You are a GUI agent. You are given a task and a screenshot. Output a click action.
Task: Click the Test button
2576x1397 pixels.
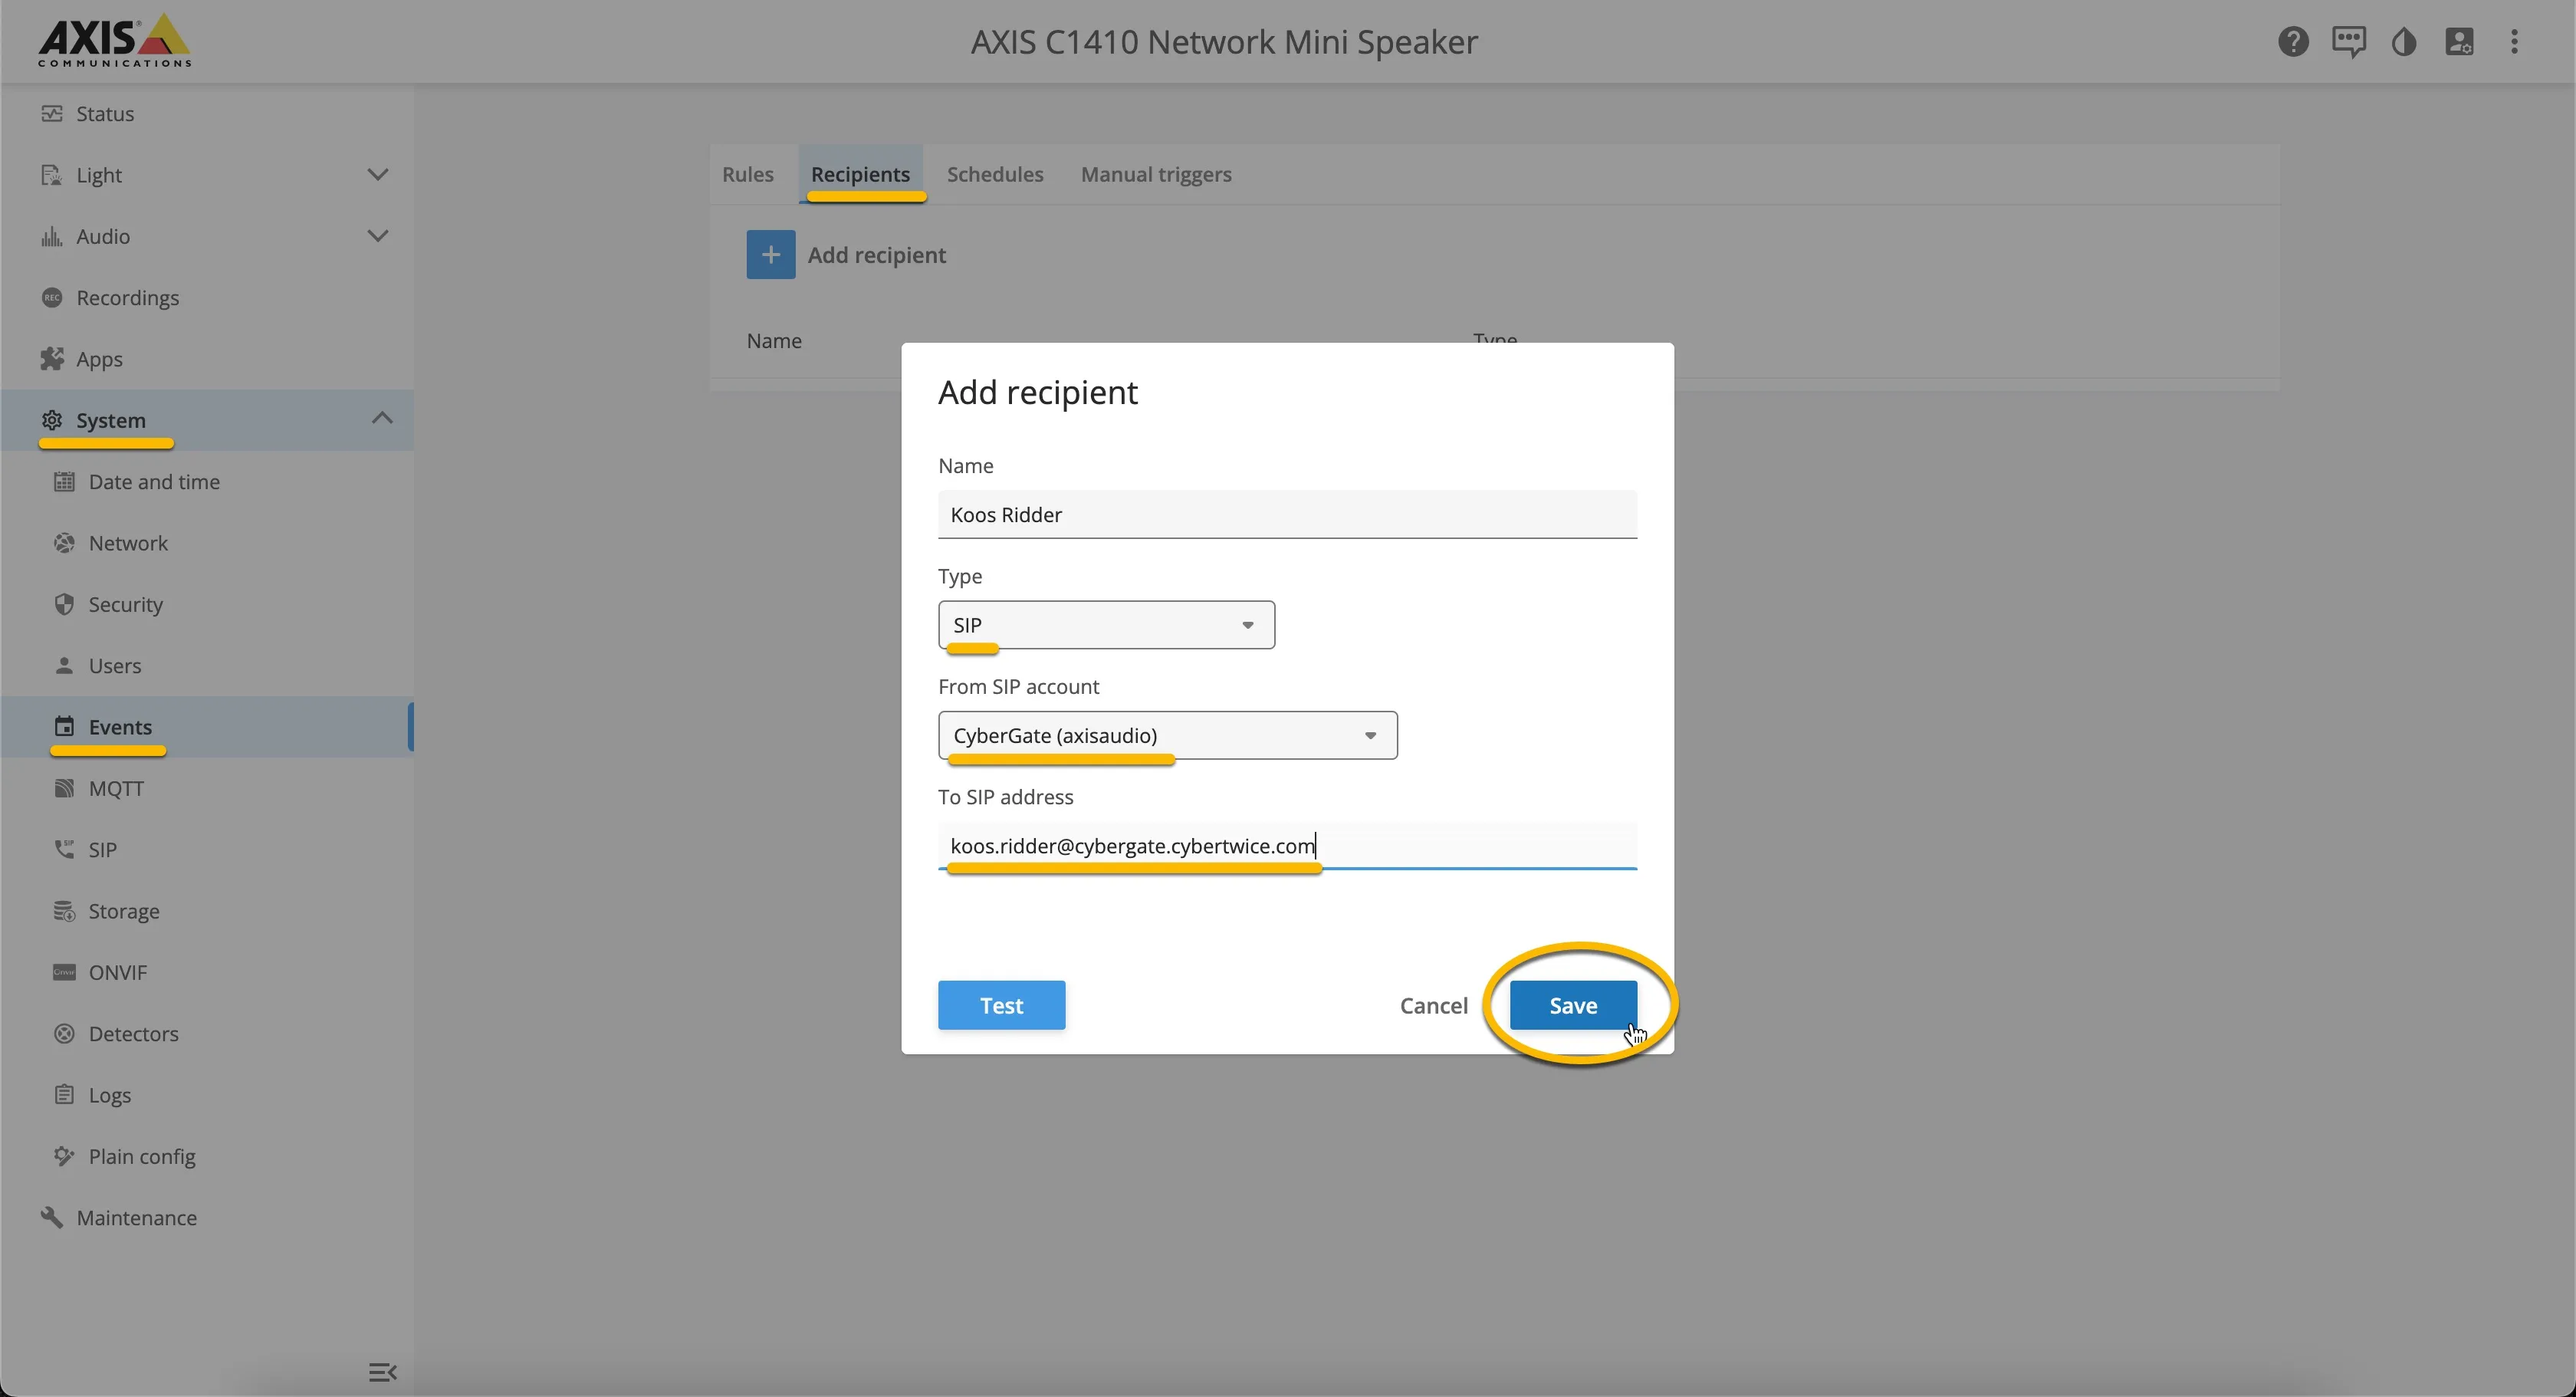(x=1001, y=1005)
